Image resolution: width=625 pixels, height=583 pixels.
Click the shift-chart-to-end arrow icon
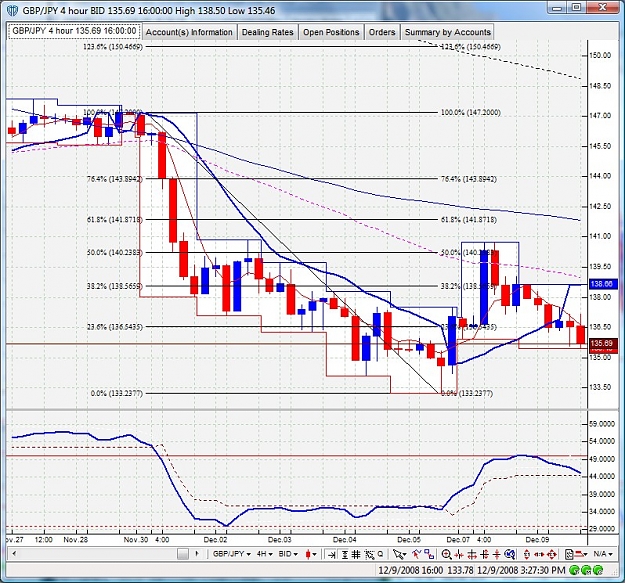tap(331, 554)
